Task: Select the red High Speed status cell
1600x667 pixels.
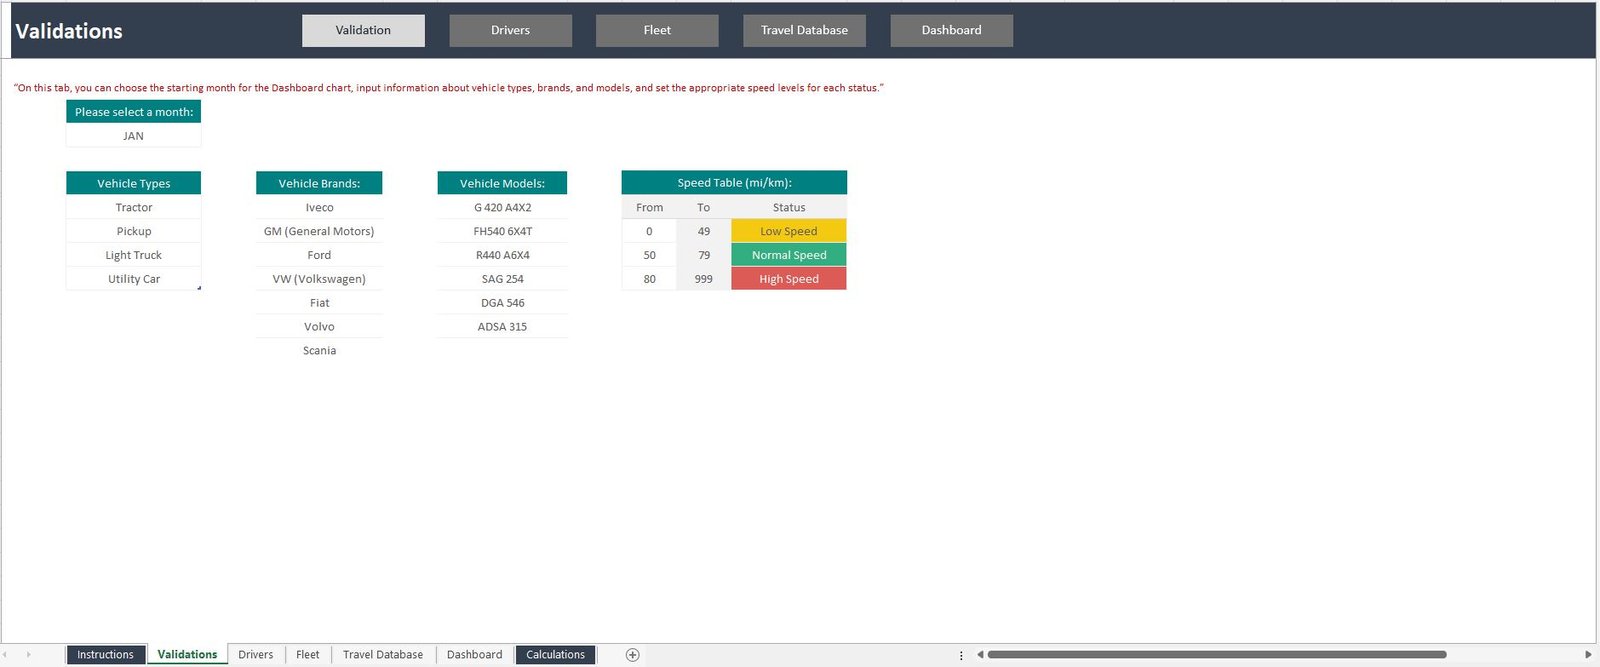Action: (788, 279)
